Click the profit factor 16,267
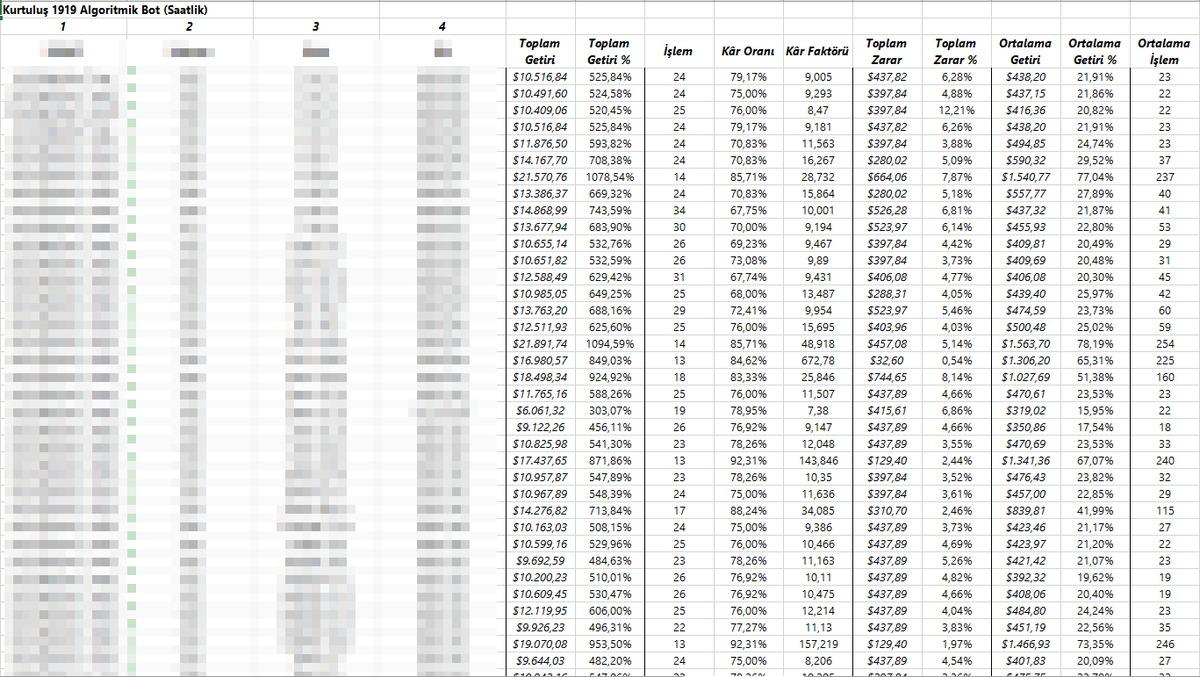1200x677 pixels. coord(817,159)
